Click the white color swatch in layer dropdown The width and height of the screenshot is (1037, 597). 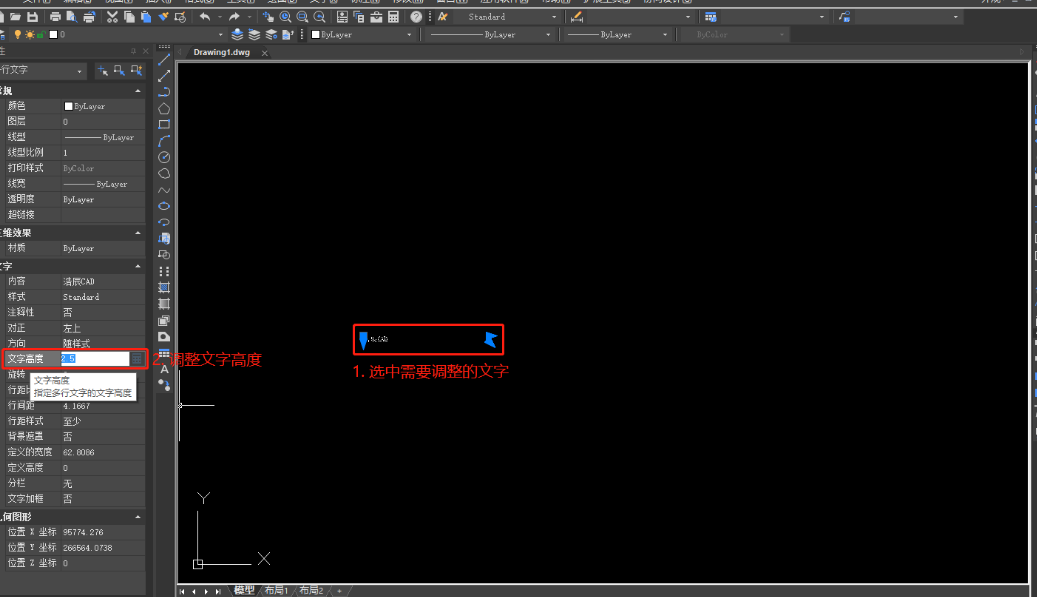54,34
